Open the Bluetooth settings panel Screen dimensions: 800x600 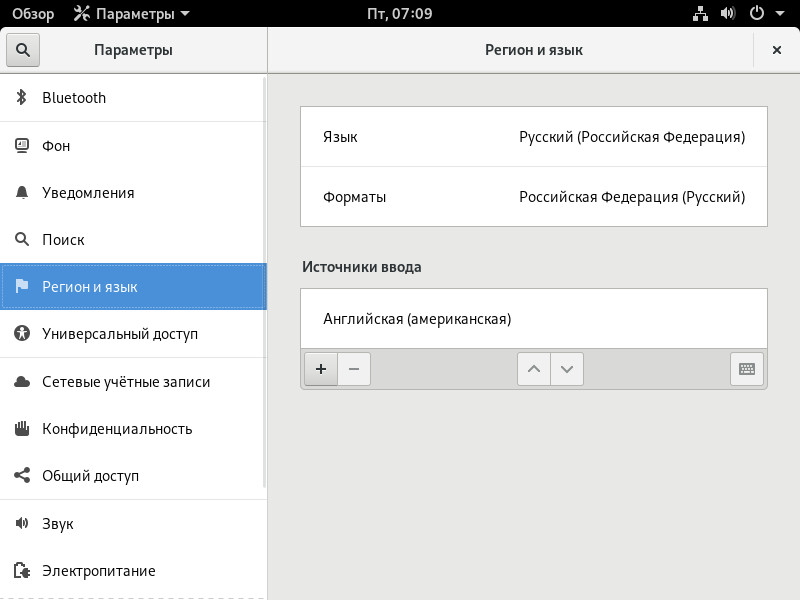pyautogui.click(x=133, y=97)
